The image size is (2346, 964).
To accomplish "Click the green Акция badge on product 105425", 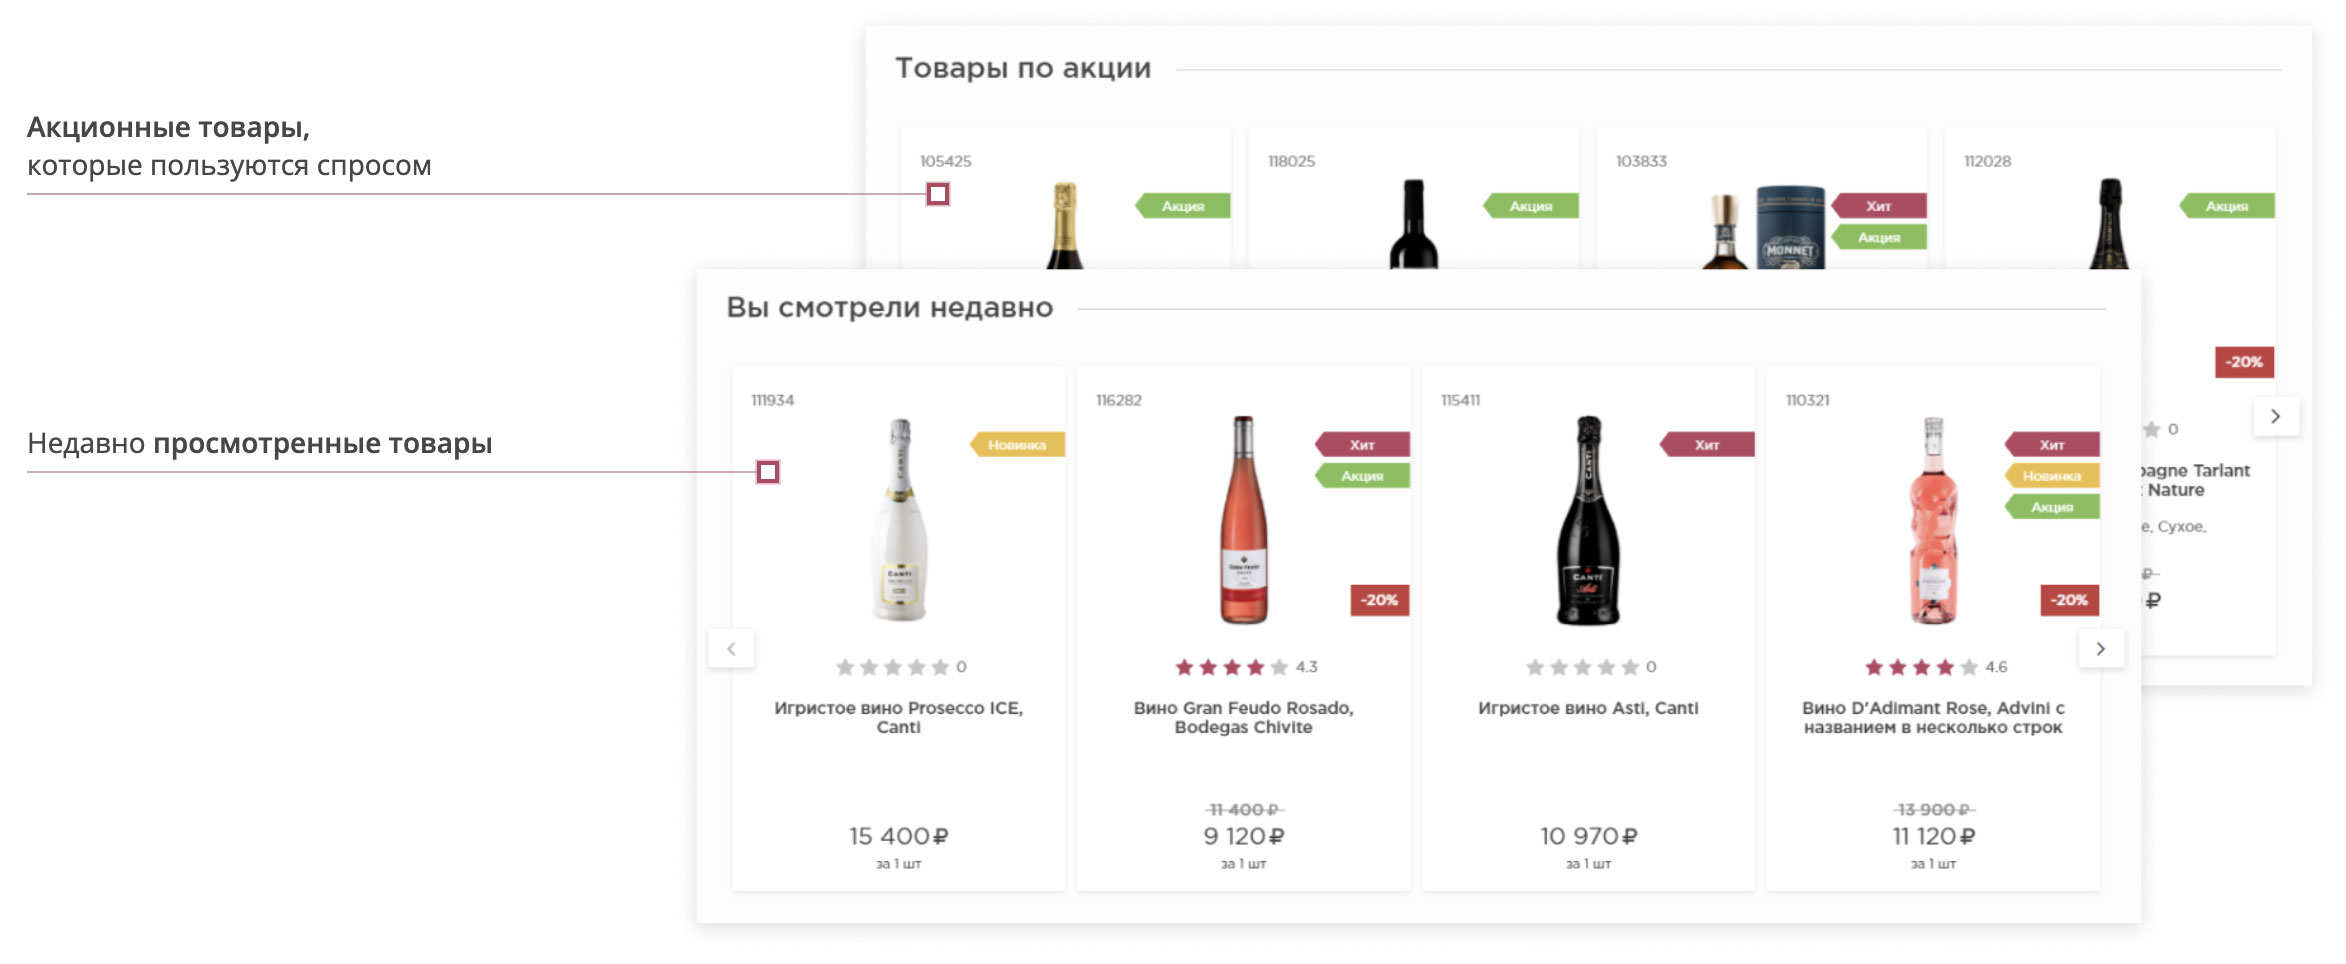I will (1183, 206).
